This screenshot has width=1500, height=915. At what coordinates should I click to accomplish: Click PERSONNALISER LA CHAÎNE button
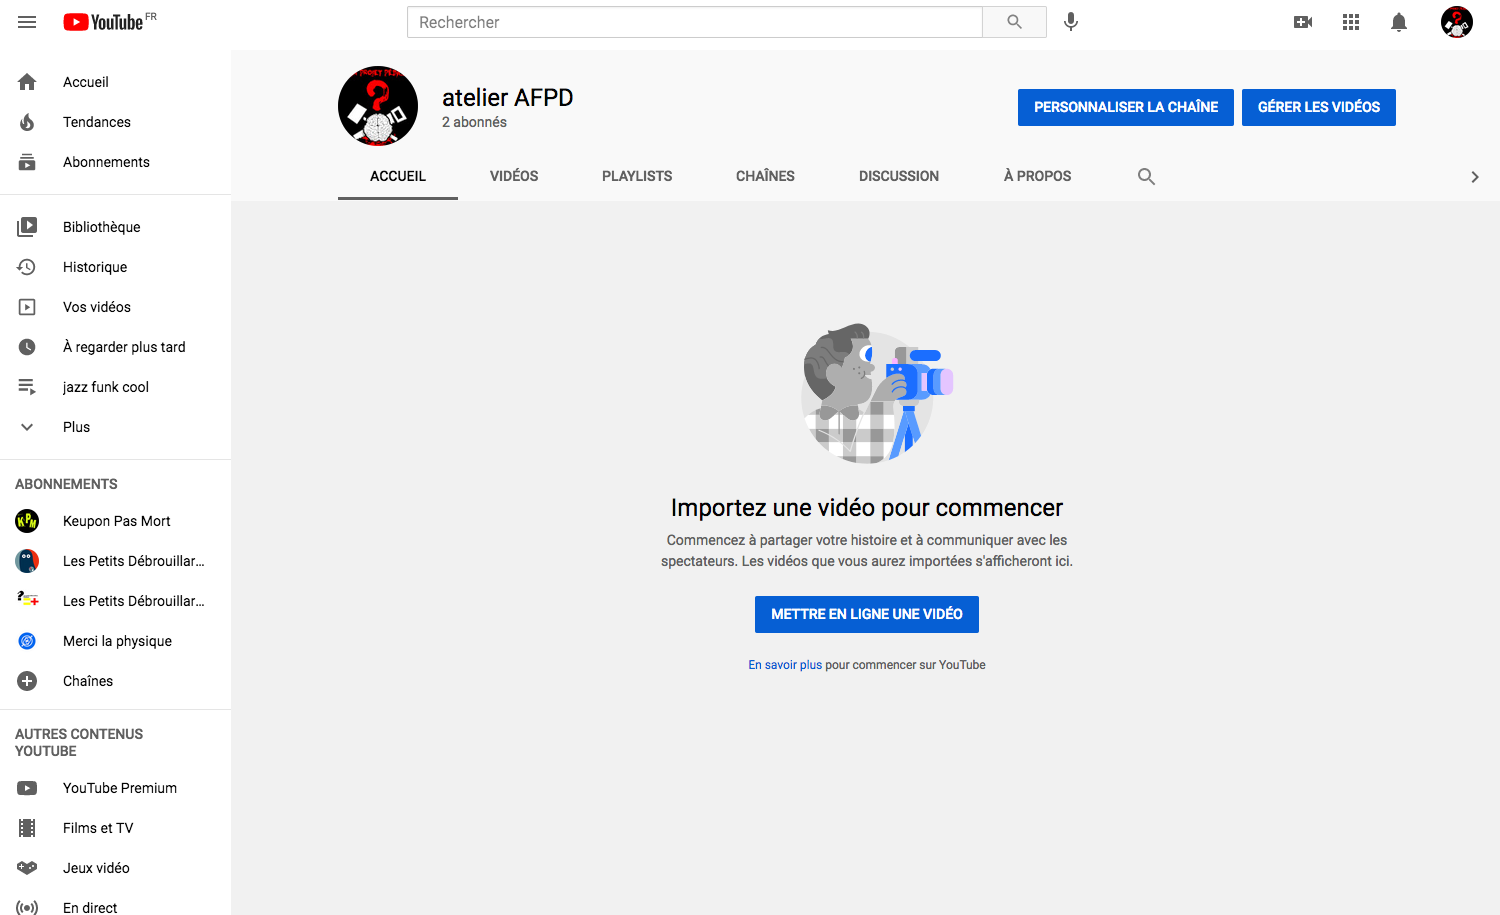tap(1125, 107)
